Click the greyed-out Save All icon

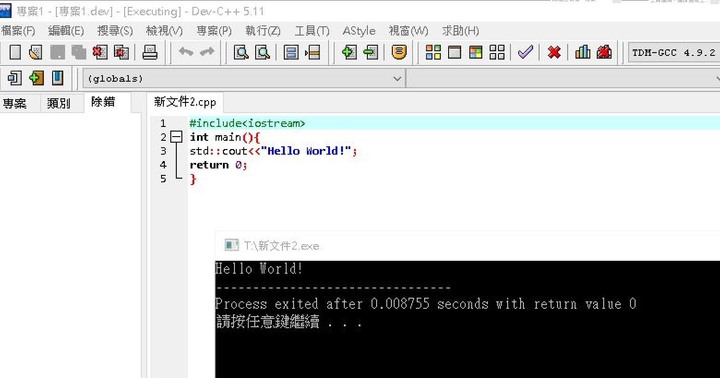pos(79,52)
